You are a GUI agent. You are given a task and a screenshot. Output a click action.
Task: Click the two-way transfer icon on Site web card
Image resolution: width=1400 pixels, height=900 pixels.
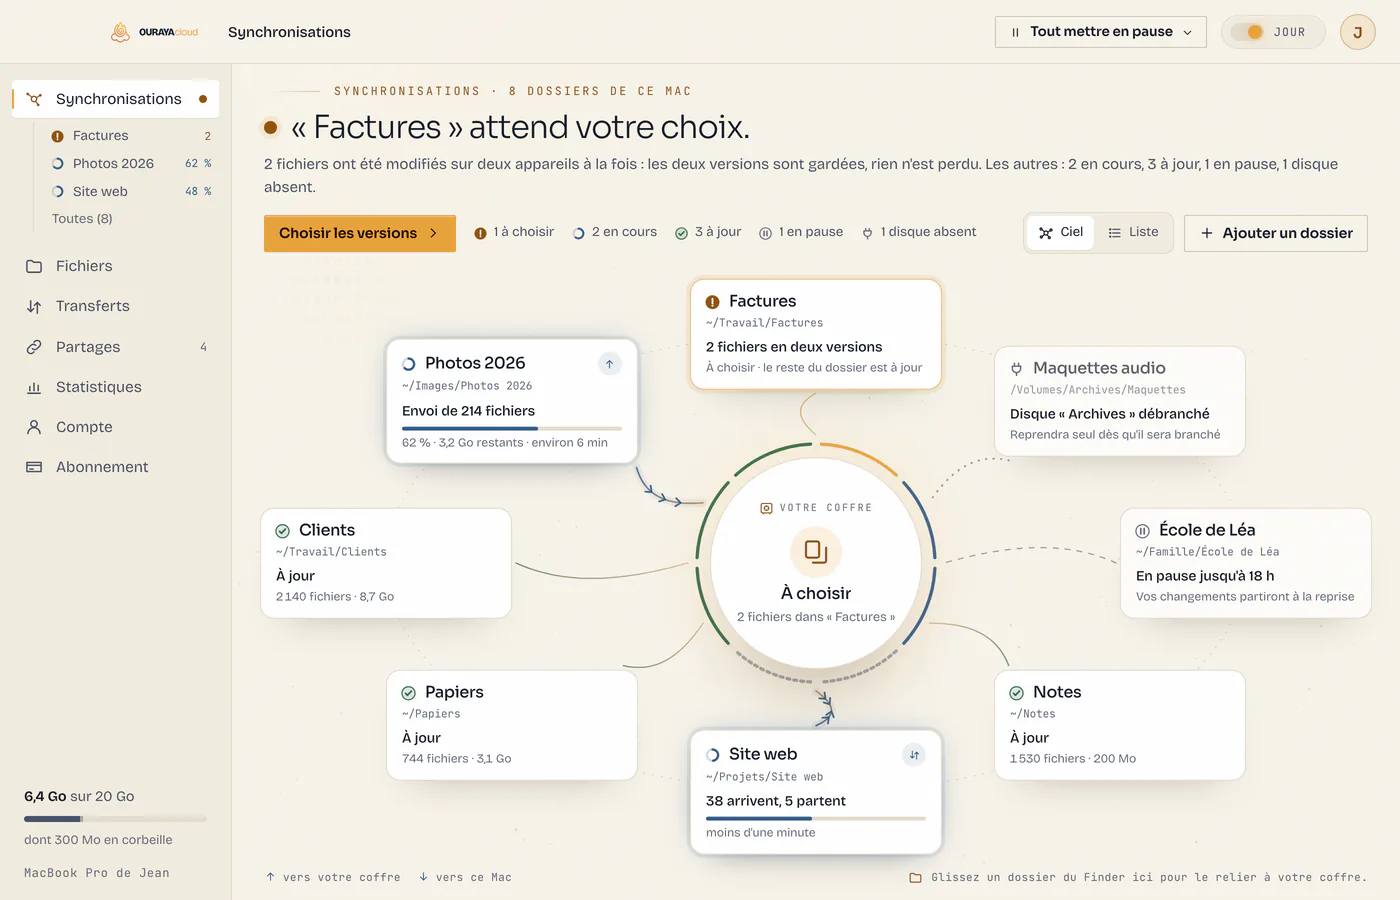pos(914,755)
